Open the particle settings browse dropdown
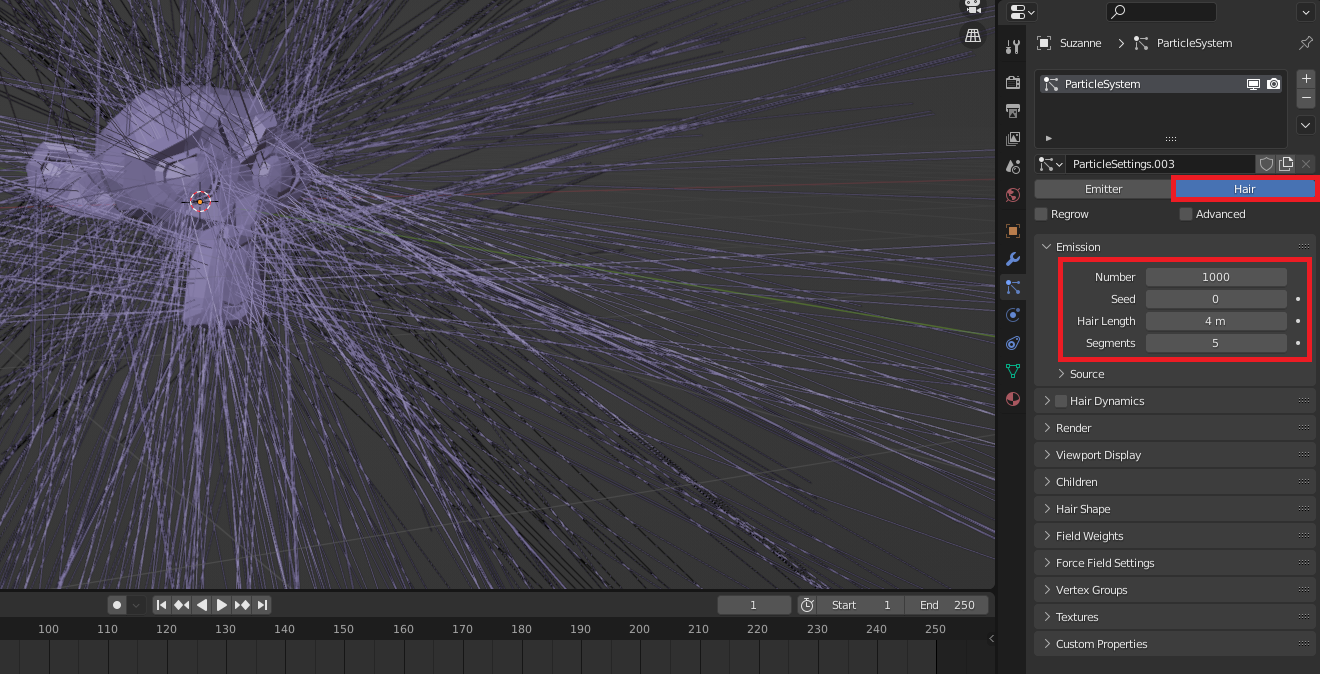The image size is (1320, 674). (1050, 164)
